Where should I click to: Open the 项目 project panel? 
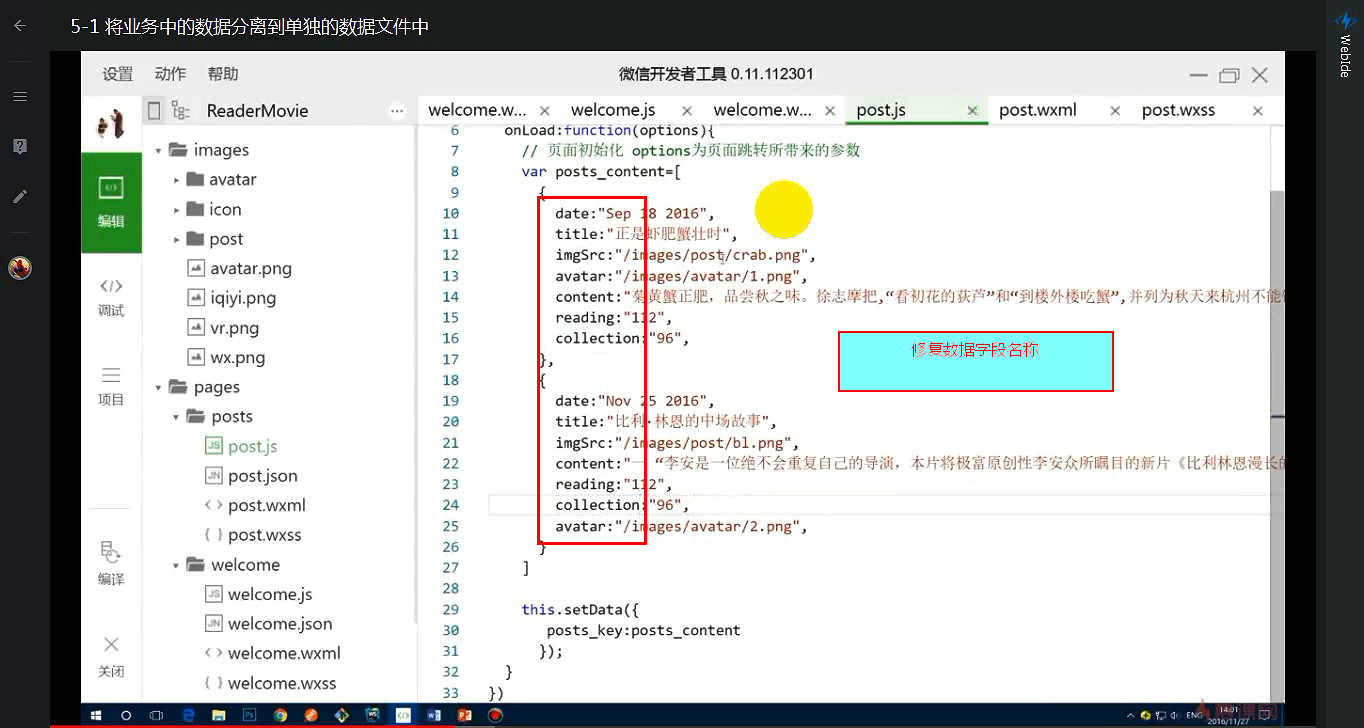point(111,386)
